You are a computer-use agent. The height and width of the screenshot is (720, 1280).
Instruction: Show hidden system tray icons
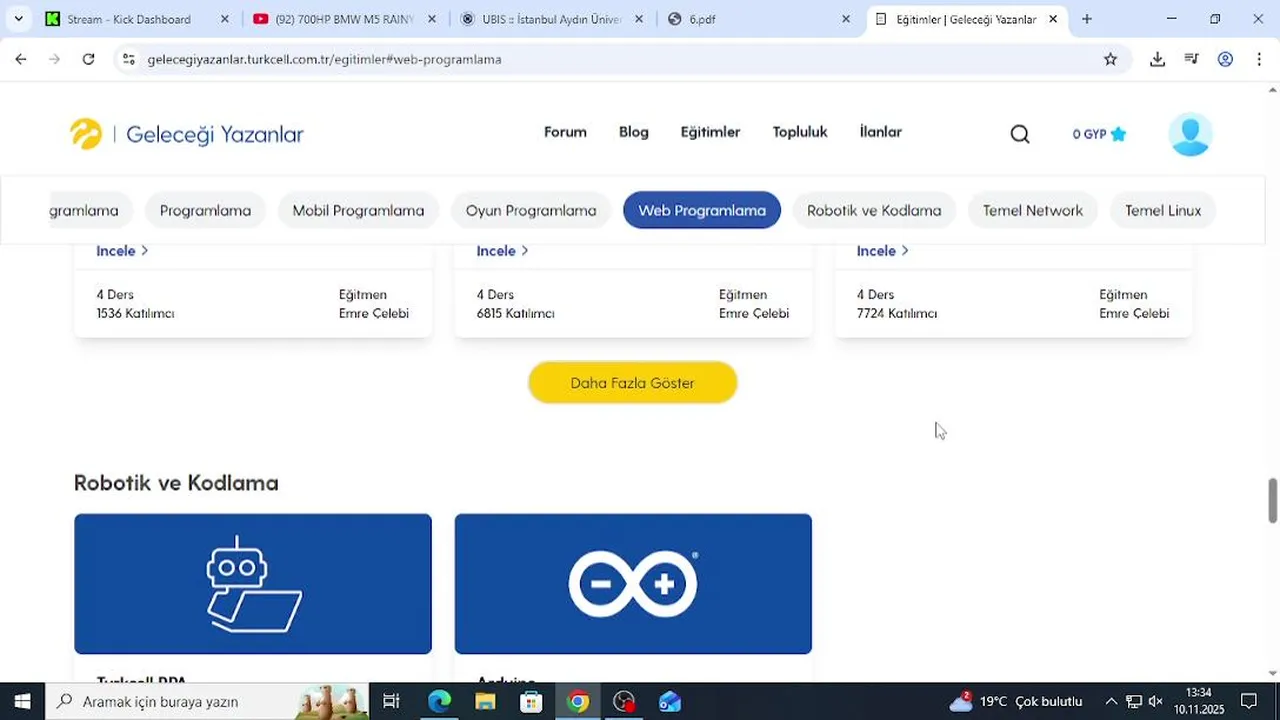pos(1110,702)
